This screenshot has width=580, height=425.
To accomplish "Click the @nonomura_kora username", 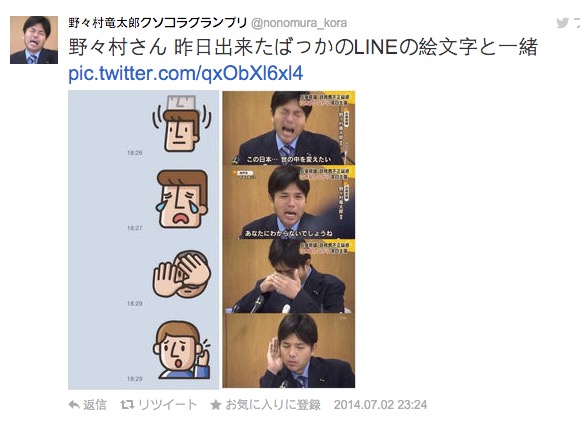I will pyautogui.click(x=299, y=23).
